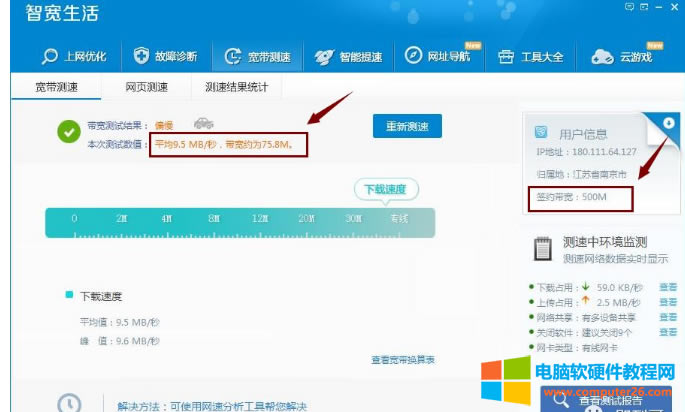The image size is (685, 412).
Task: Open 网址导航 compass icon
Action: (413, 55)
